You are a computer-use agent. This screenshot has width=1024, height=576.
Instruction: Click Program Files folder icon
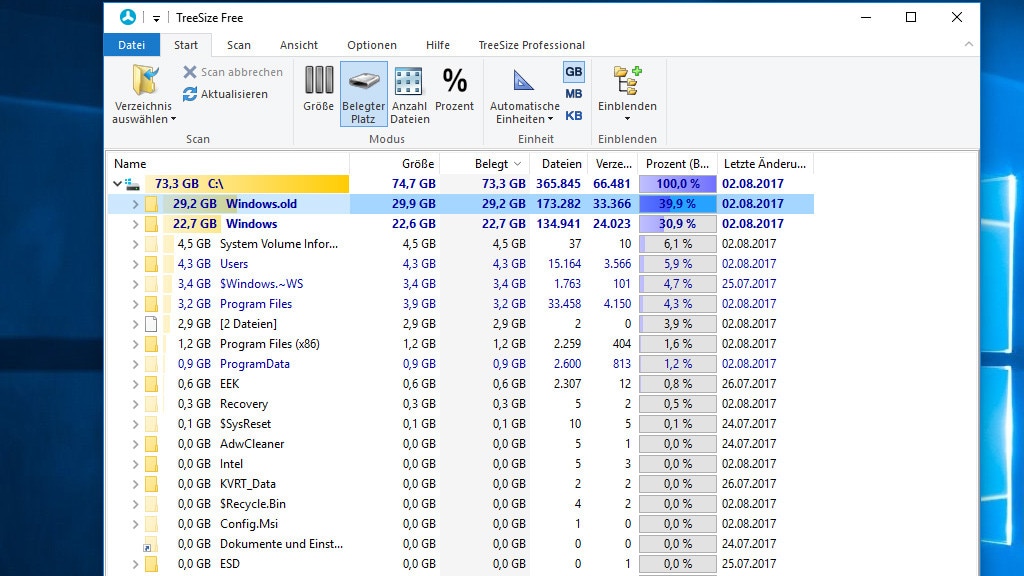[x=151, y=304]
